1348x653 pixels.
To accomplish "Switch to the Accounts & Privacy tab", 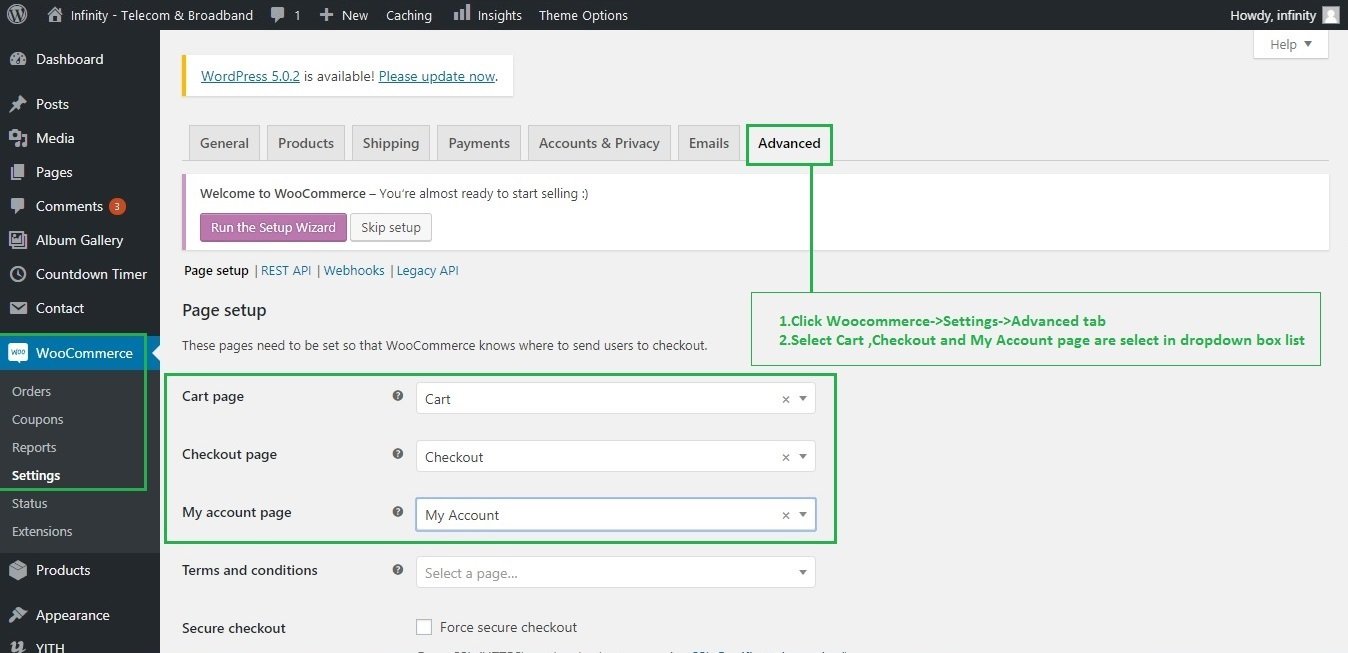I will point(599,143).
